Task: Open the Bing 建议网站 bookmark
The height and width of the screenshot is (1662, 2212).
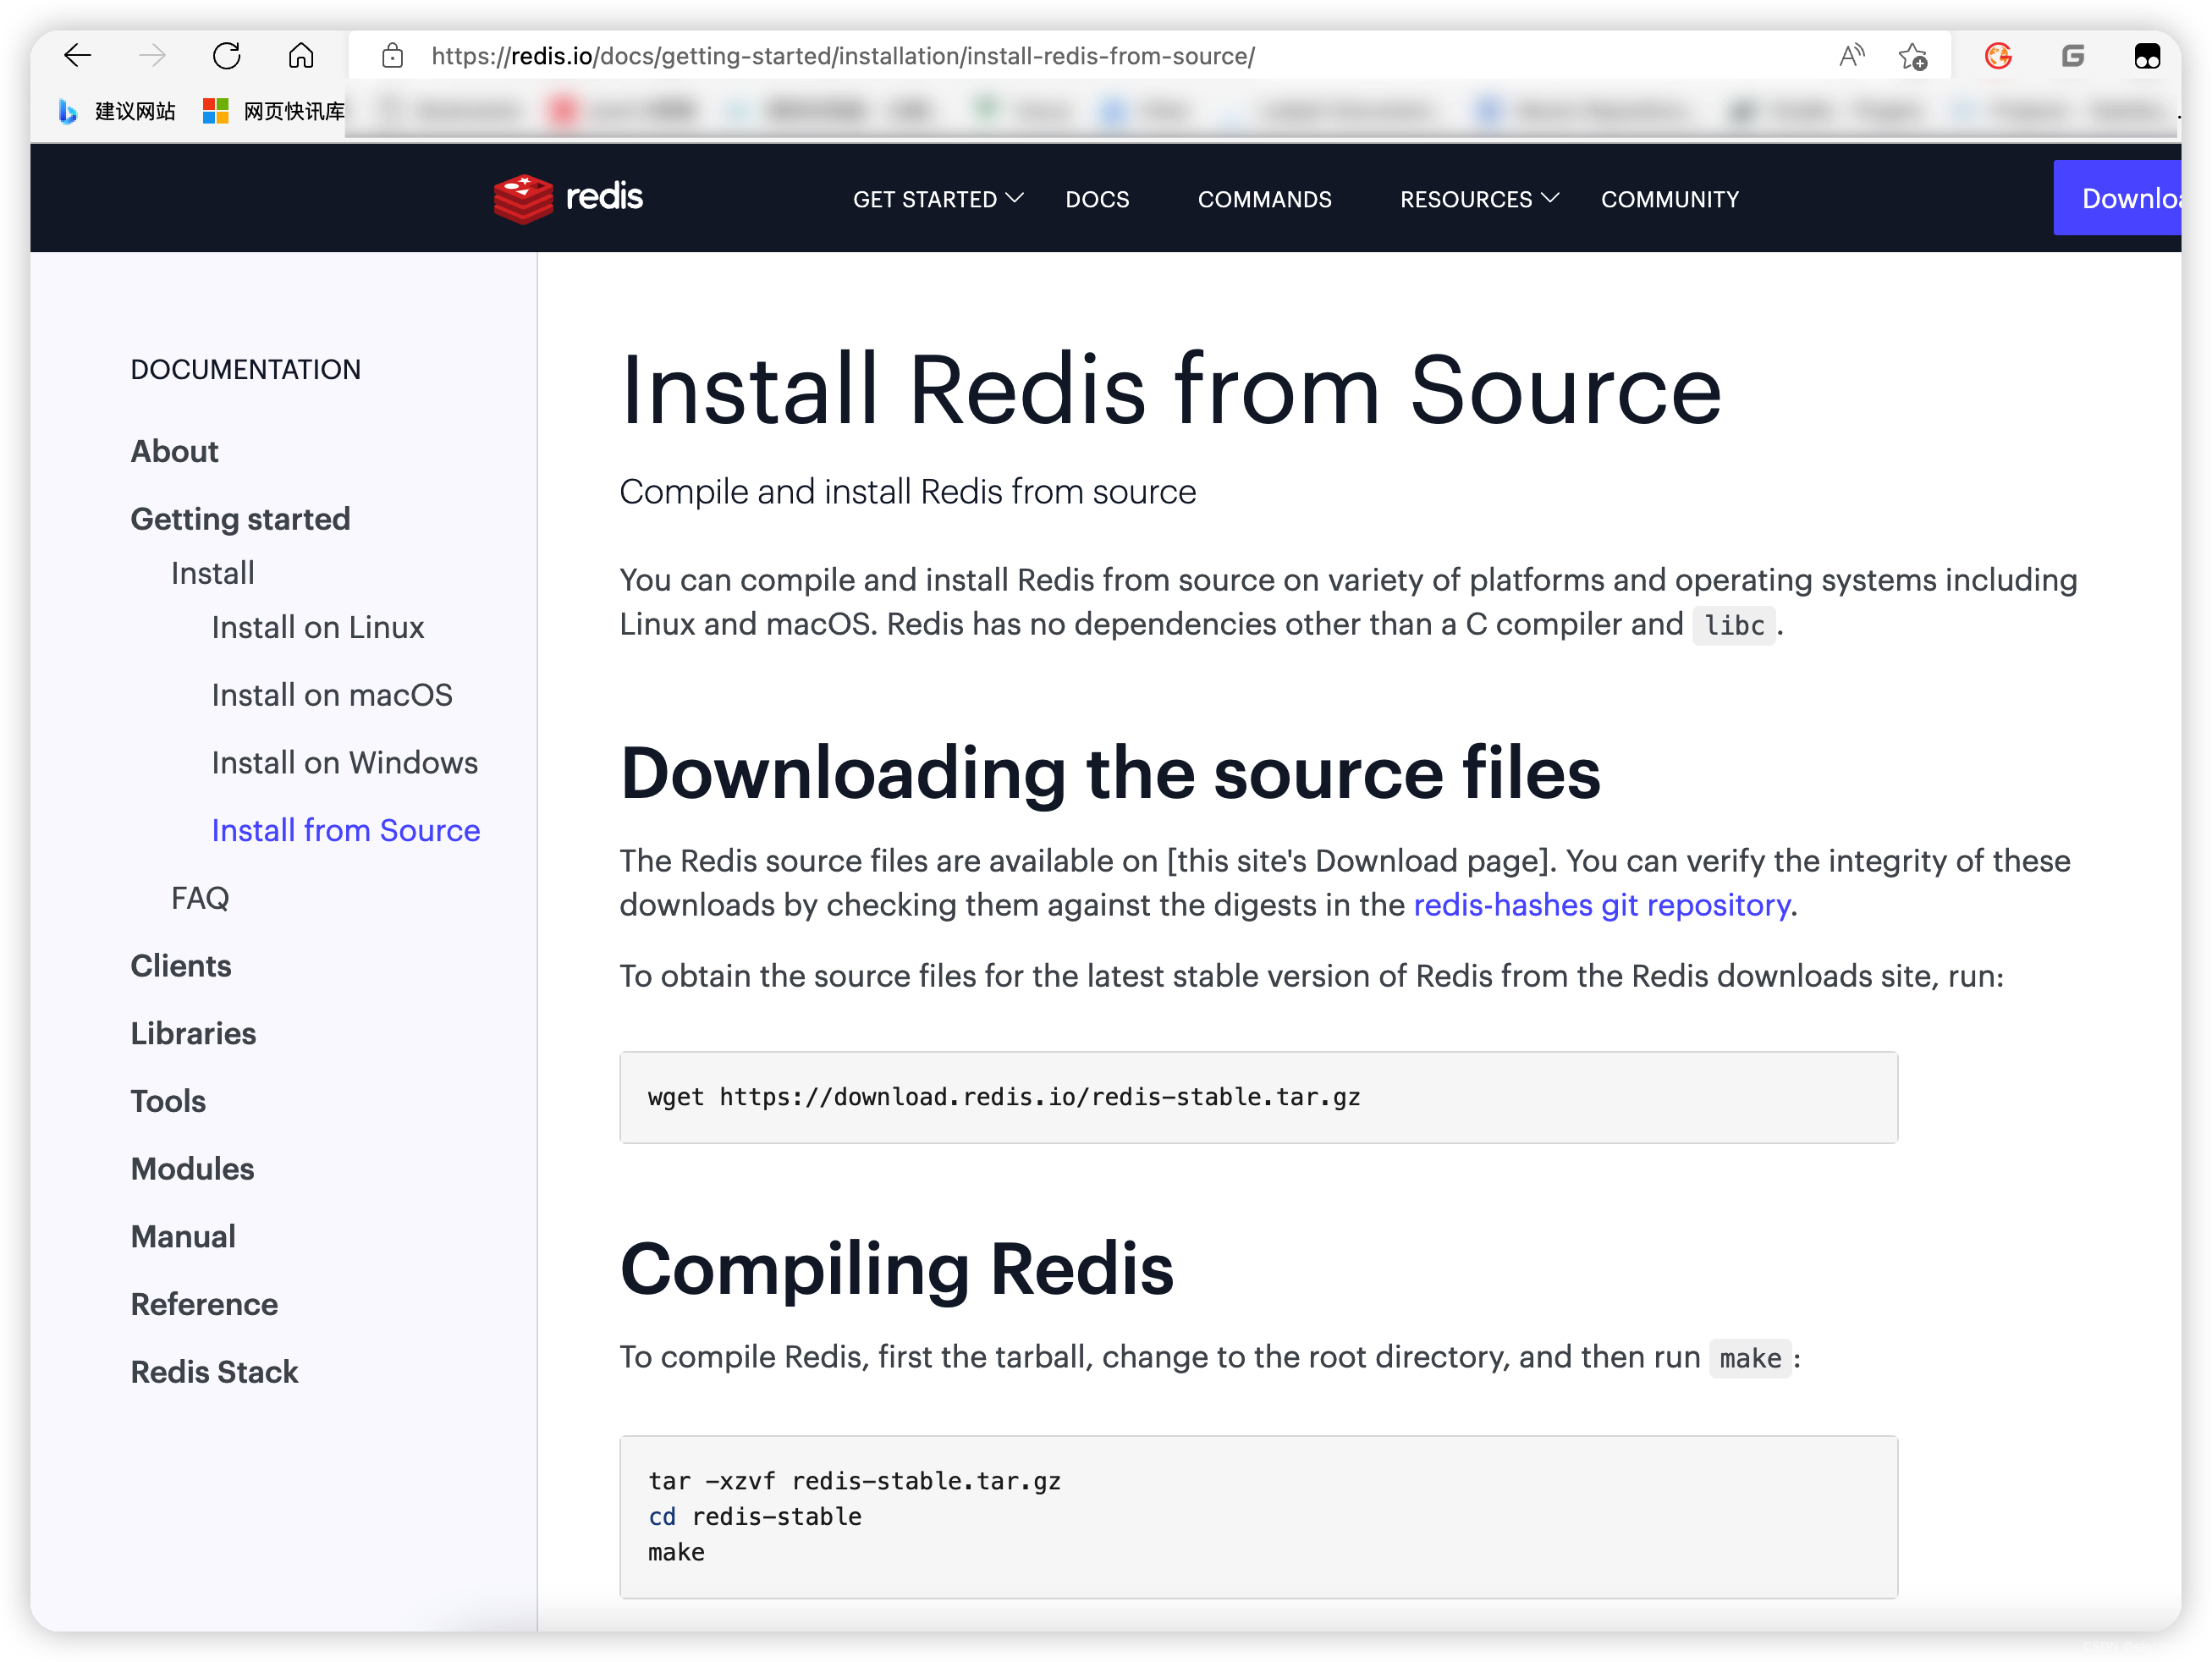Action: click(x=117, y=111)
